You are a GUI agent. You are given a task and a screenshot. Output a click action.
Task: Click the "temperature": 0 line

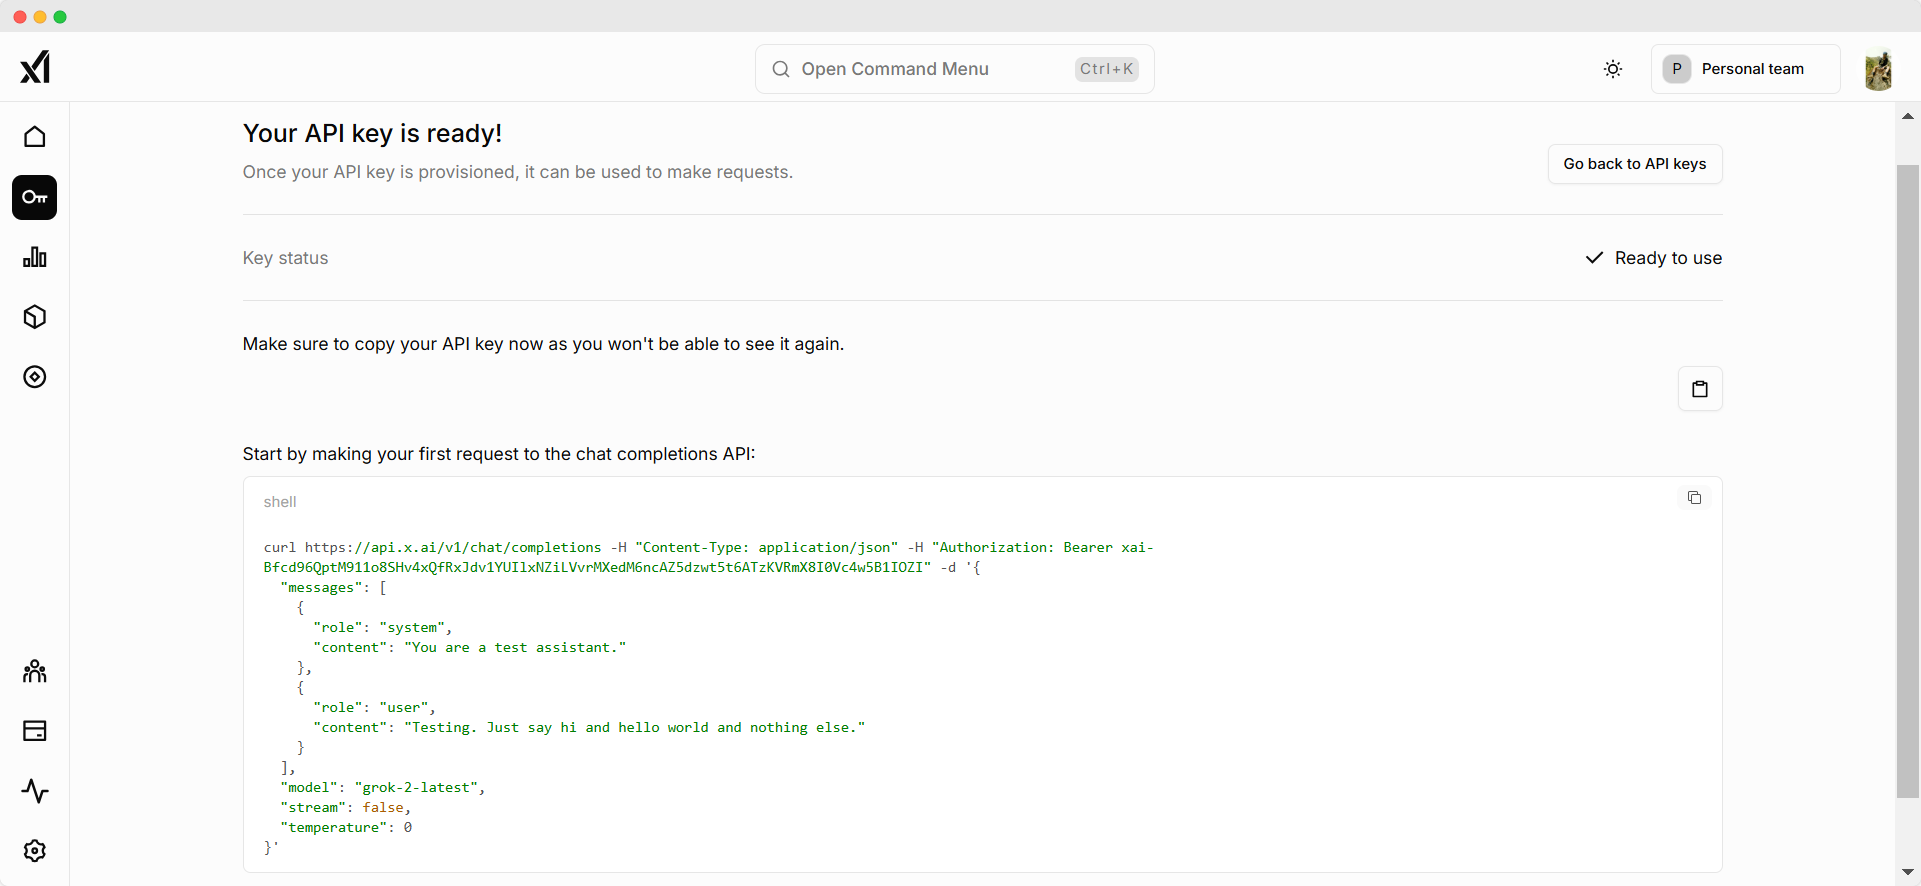click(x=346, y=828)
